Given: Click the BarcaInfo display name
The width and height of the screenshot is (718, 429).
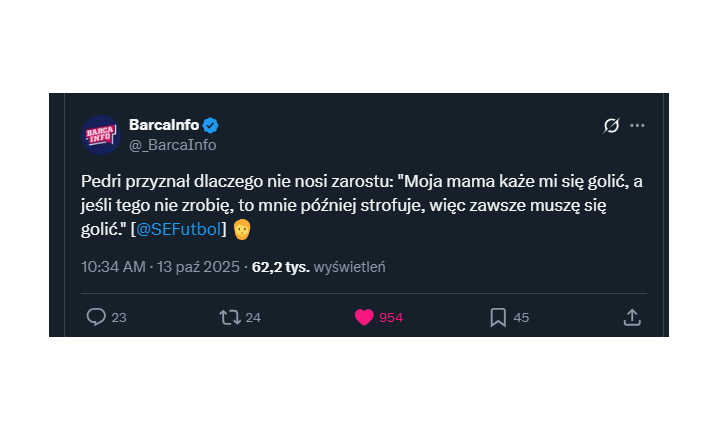Looking at the screenshot, I should 165,125.
